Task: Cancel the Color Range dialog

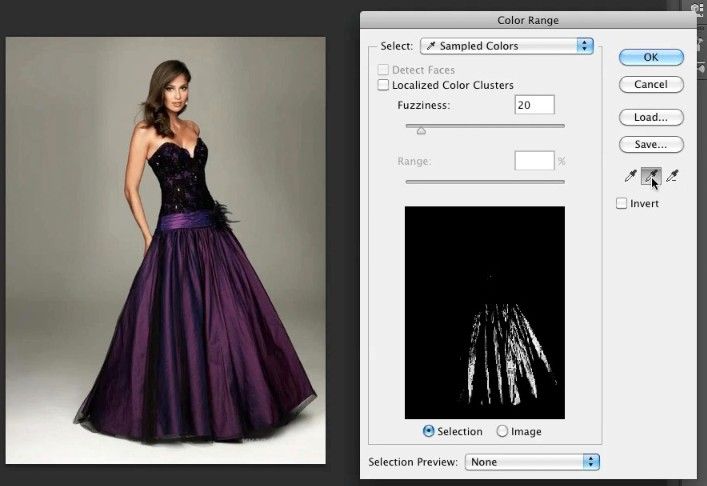Action: 650,85
